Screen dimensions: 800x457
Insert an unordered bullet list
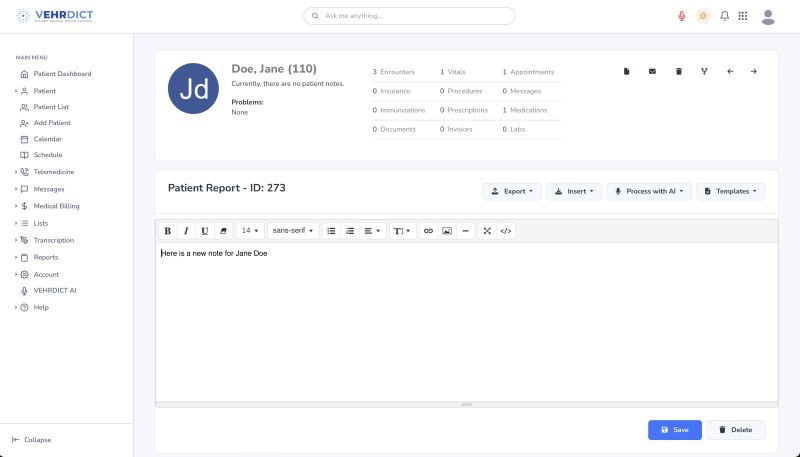[331, 231]
